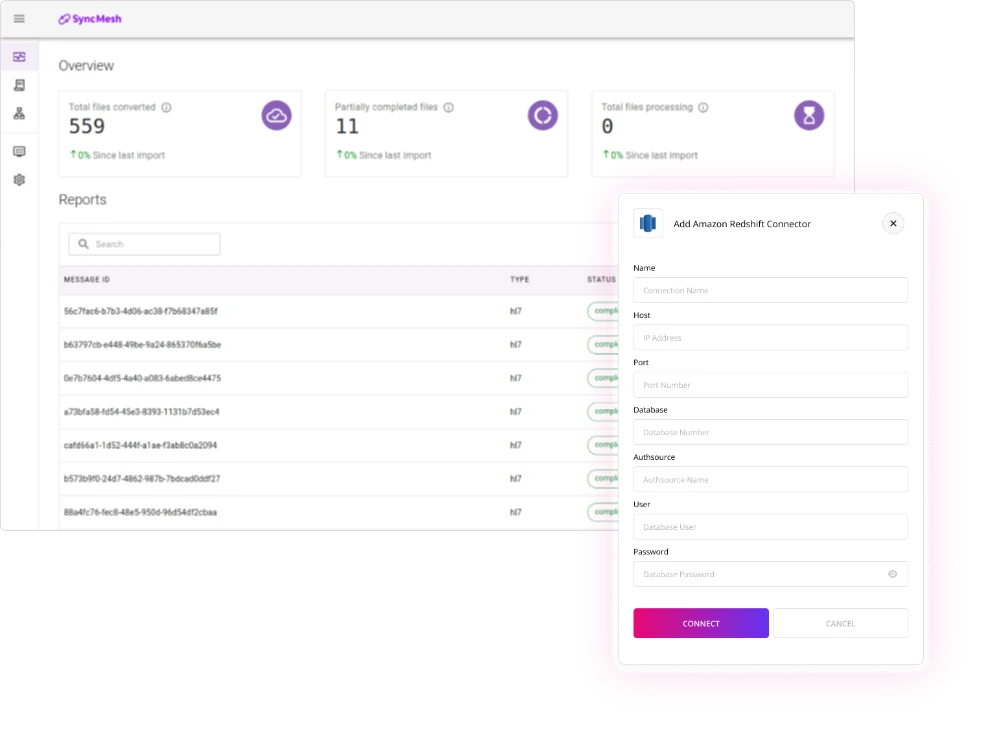Switch to the Reports section
The width and height of the screenshot is (987, 730).
point(82,199)
